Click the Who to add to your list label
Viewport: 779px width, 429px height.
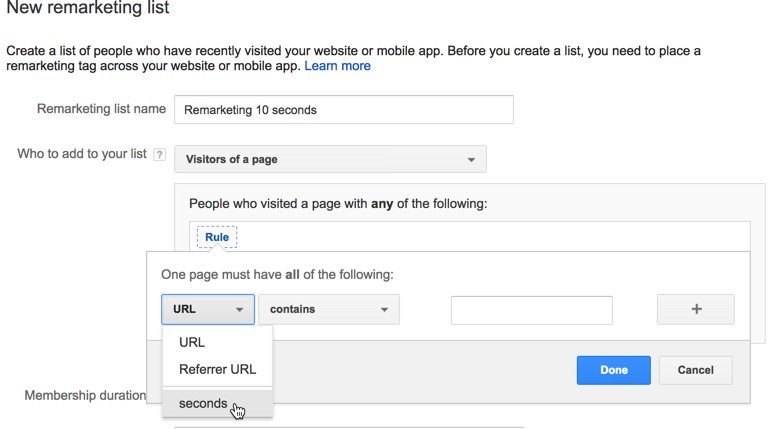coord(82,154)
